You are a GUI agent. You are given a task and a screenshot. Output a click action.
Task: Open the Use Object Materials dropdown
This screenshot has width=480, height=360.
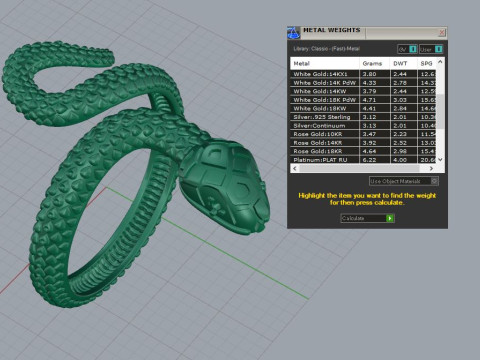tap(404, 181)
